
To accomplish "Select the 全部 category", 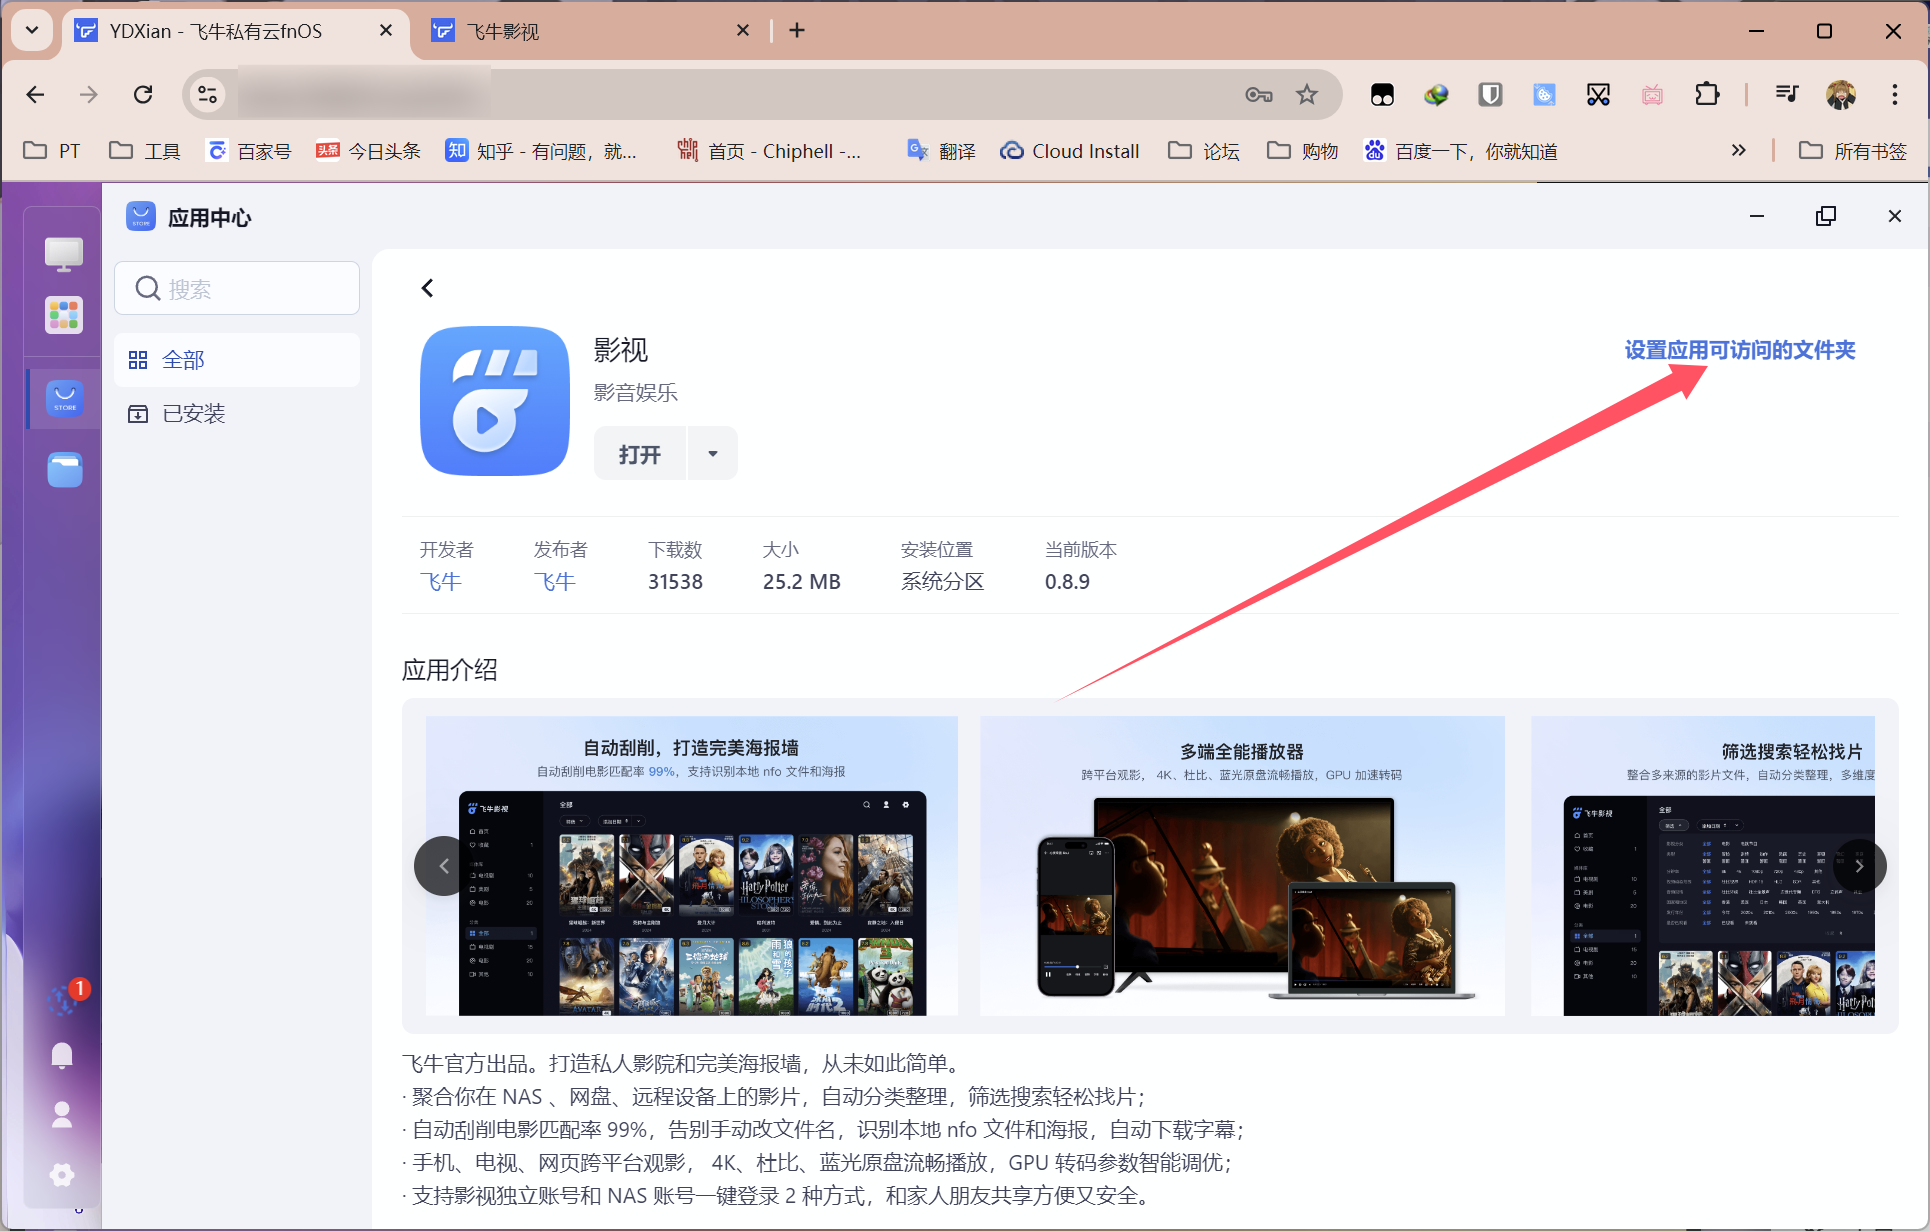I will click(x=237, y=360).
